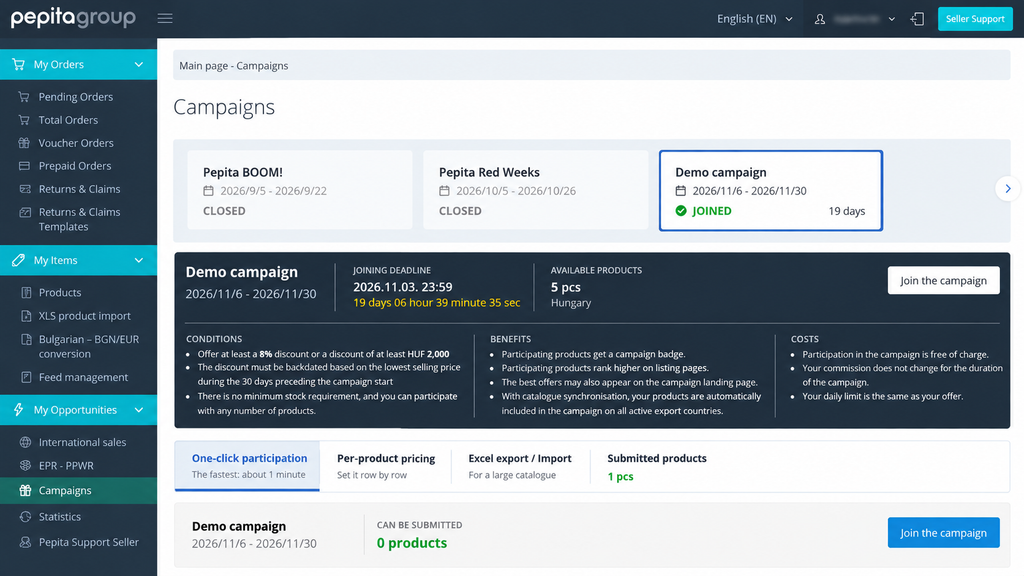Select the Demo campaign card
This screenshot has height=576, width=1024.
click(x=771, y=190)
